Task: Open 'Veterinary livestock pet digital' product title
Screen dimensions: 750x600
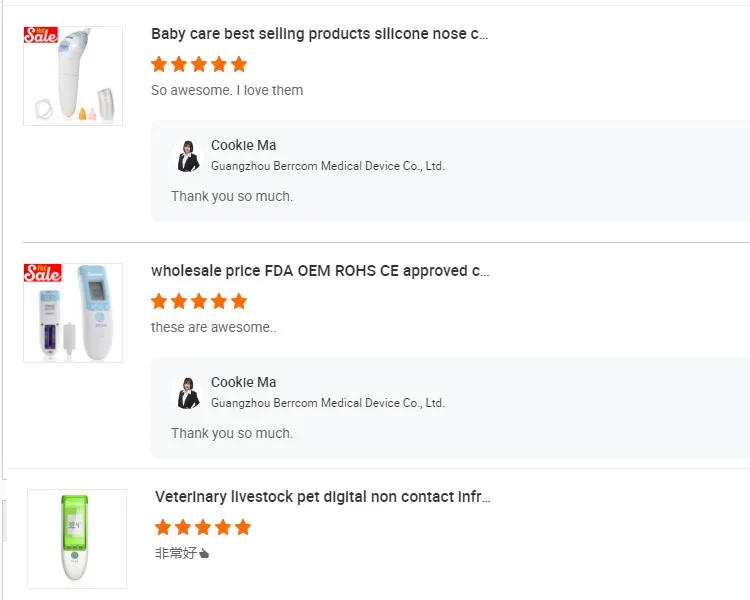Action: pos(322,497)
